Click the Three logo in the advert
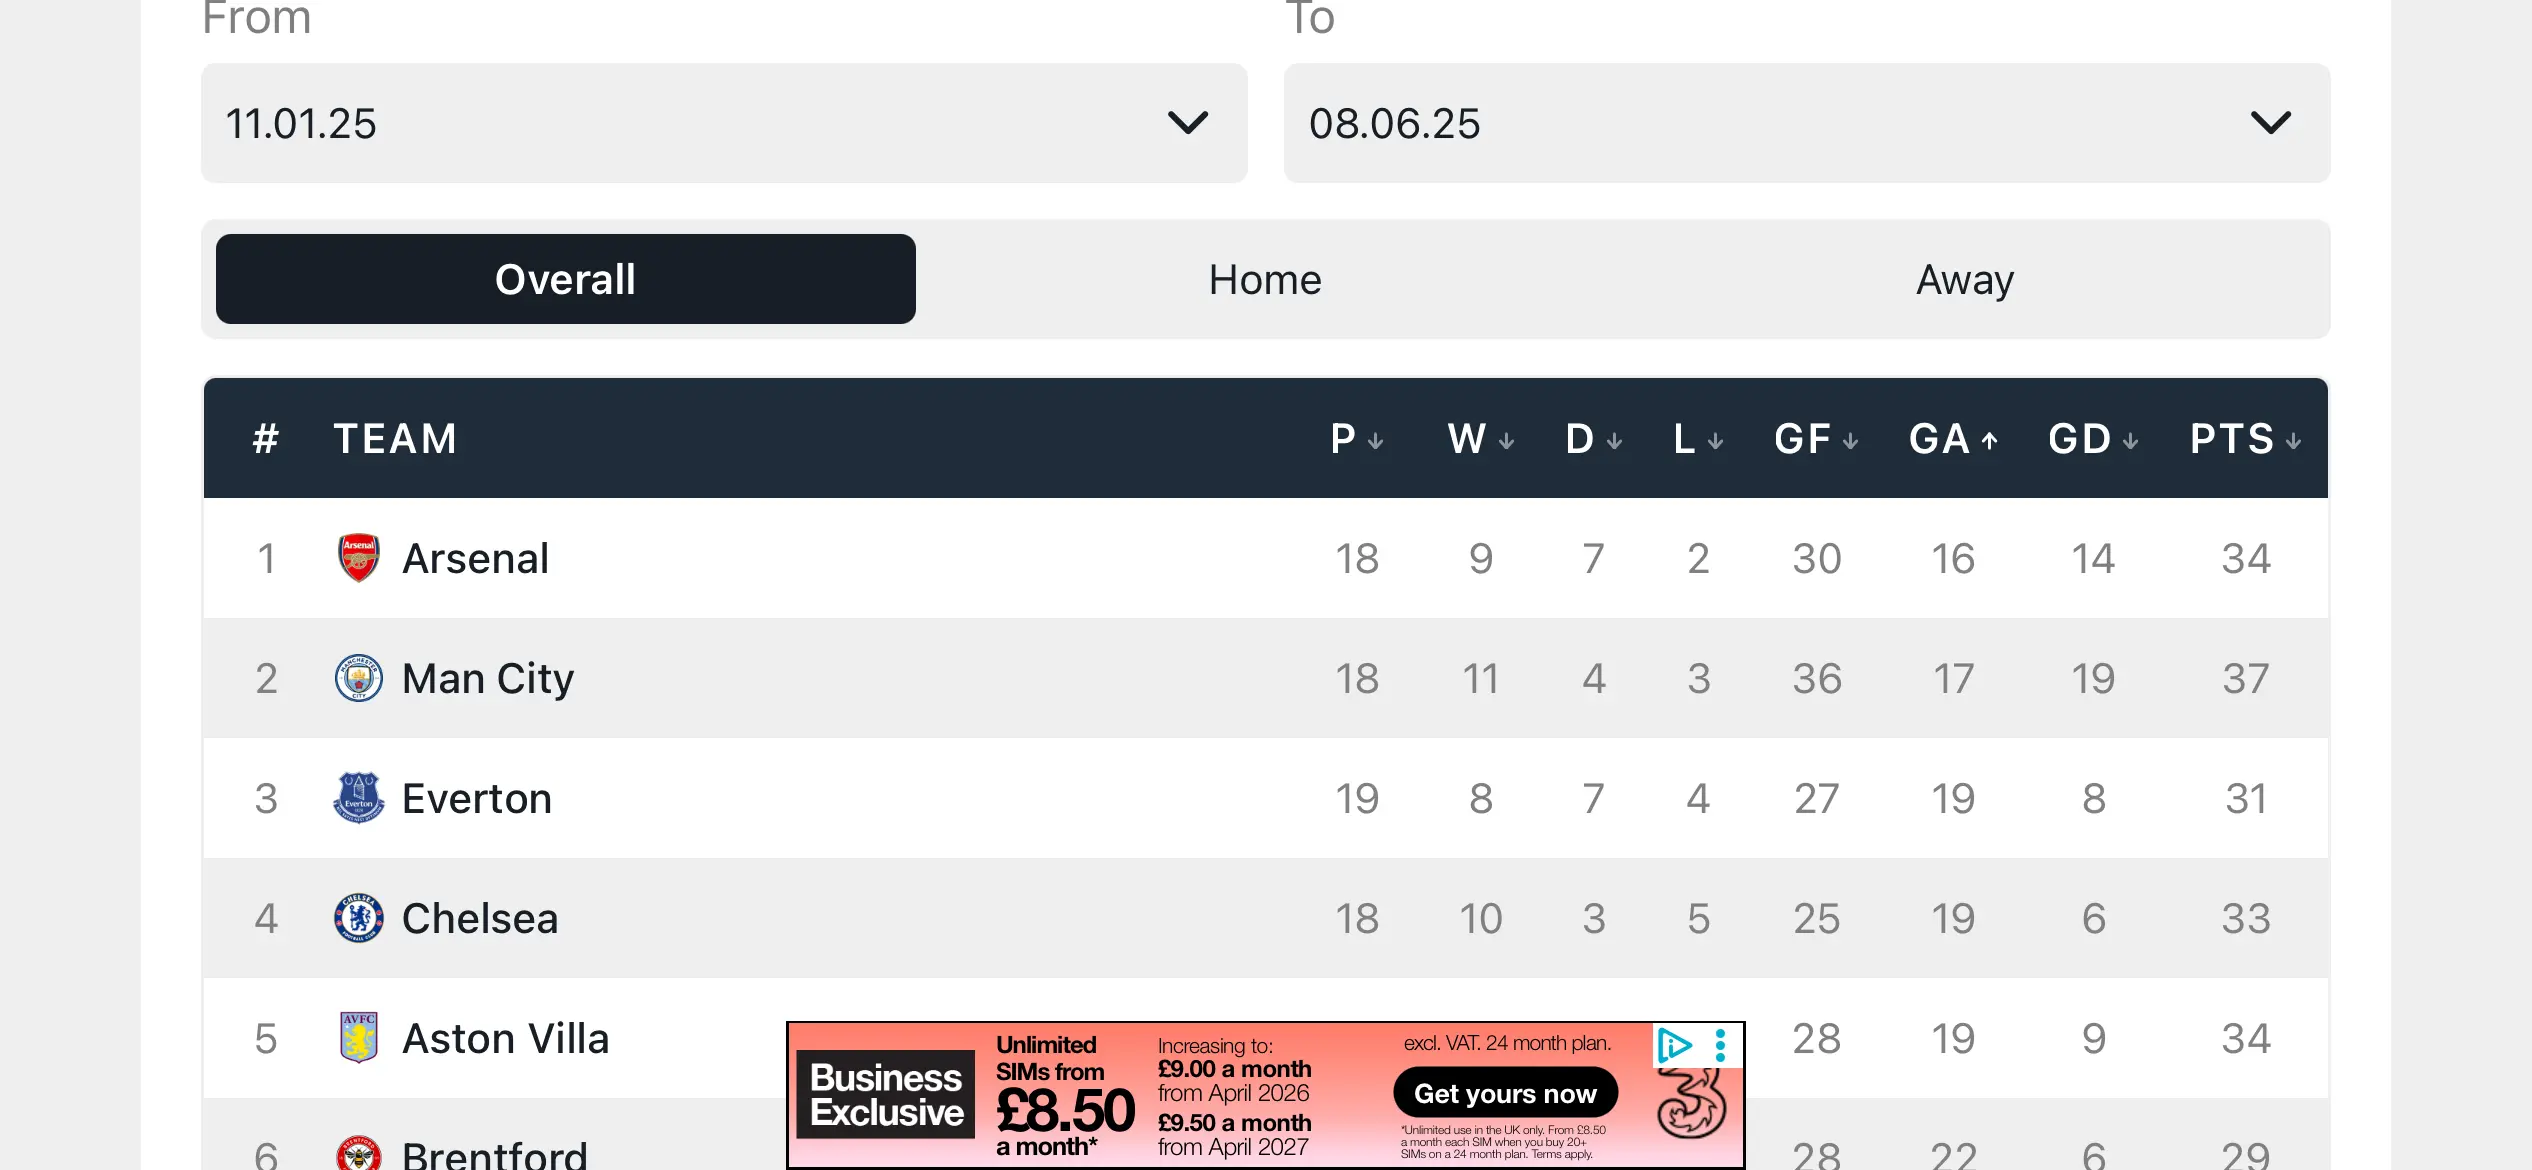 [x=1691, y=1108]
